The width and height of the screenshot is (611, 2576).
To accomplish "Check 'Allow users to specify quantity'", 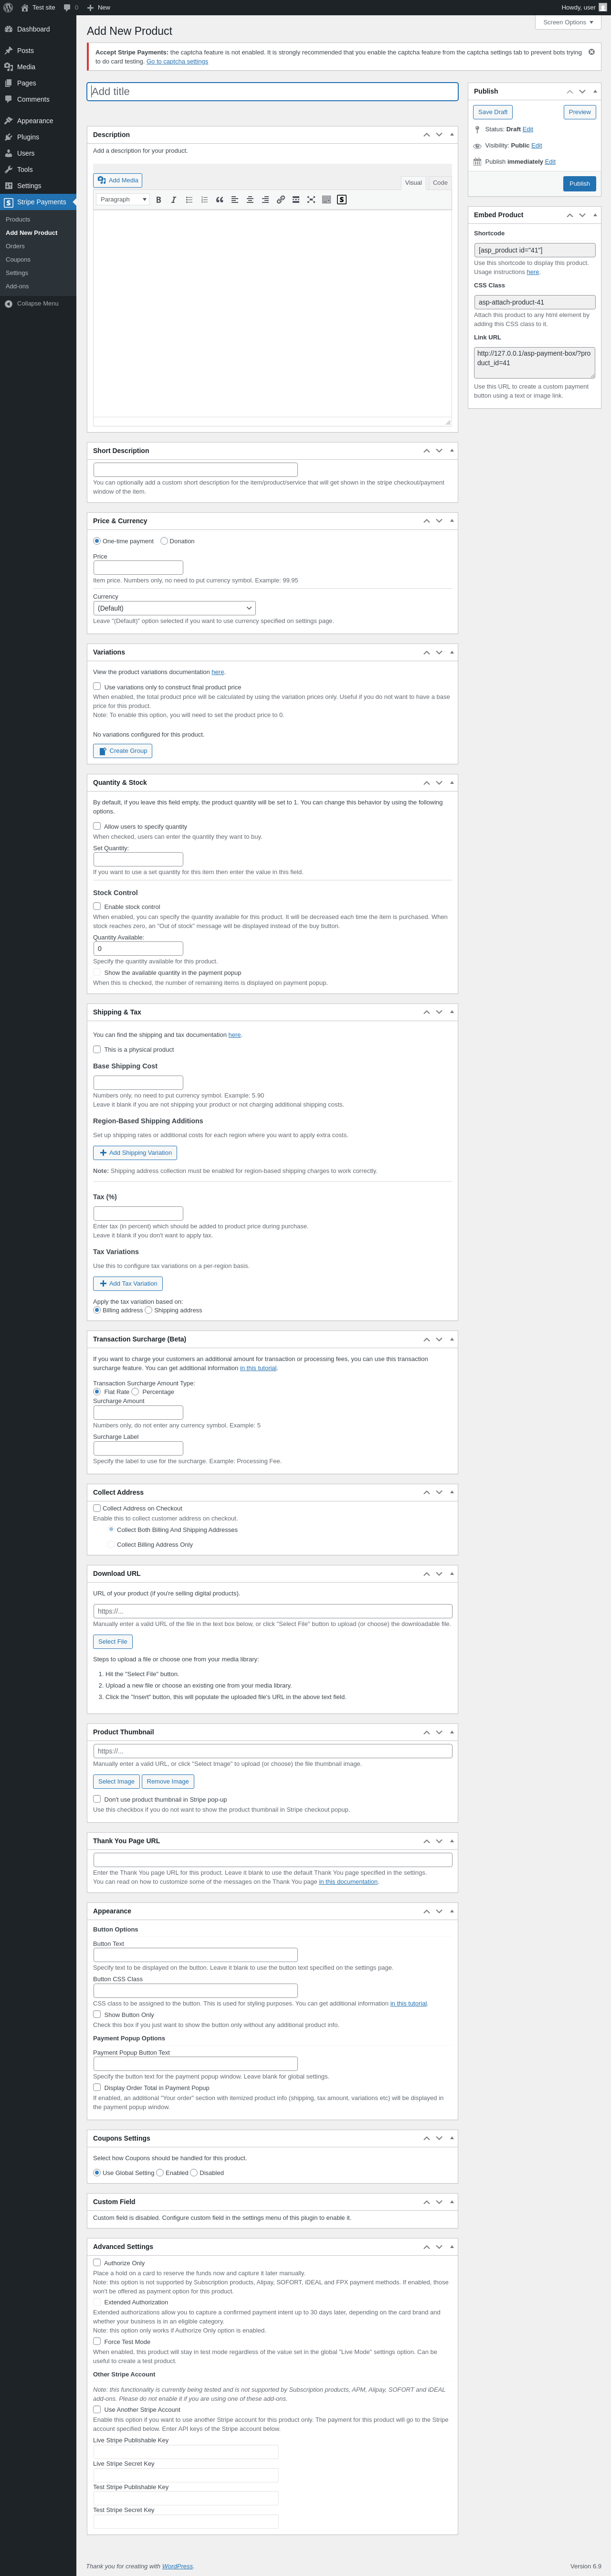I will [97, 826].
